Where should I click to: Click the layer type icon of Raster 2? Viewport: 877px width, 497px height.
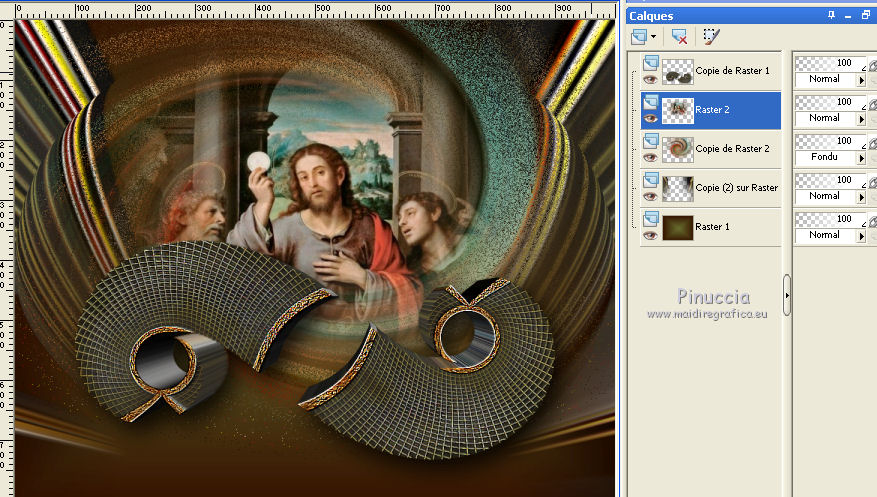pos(650,102)
